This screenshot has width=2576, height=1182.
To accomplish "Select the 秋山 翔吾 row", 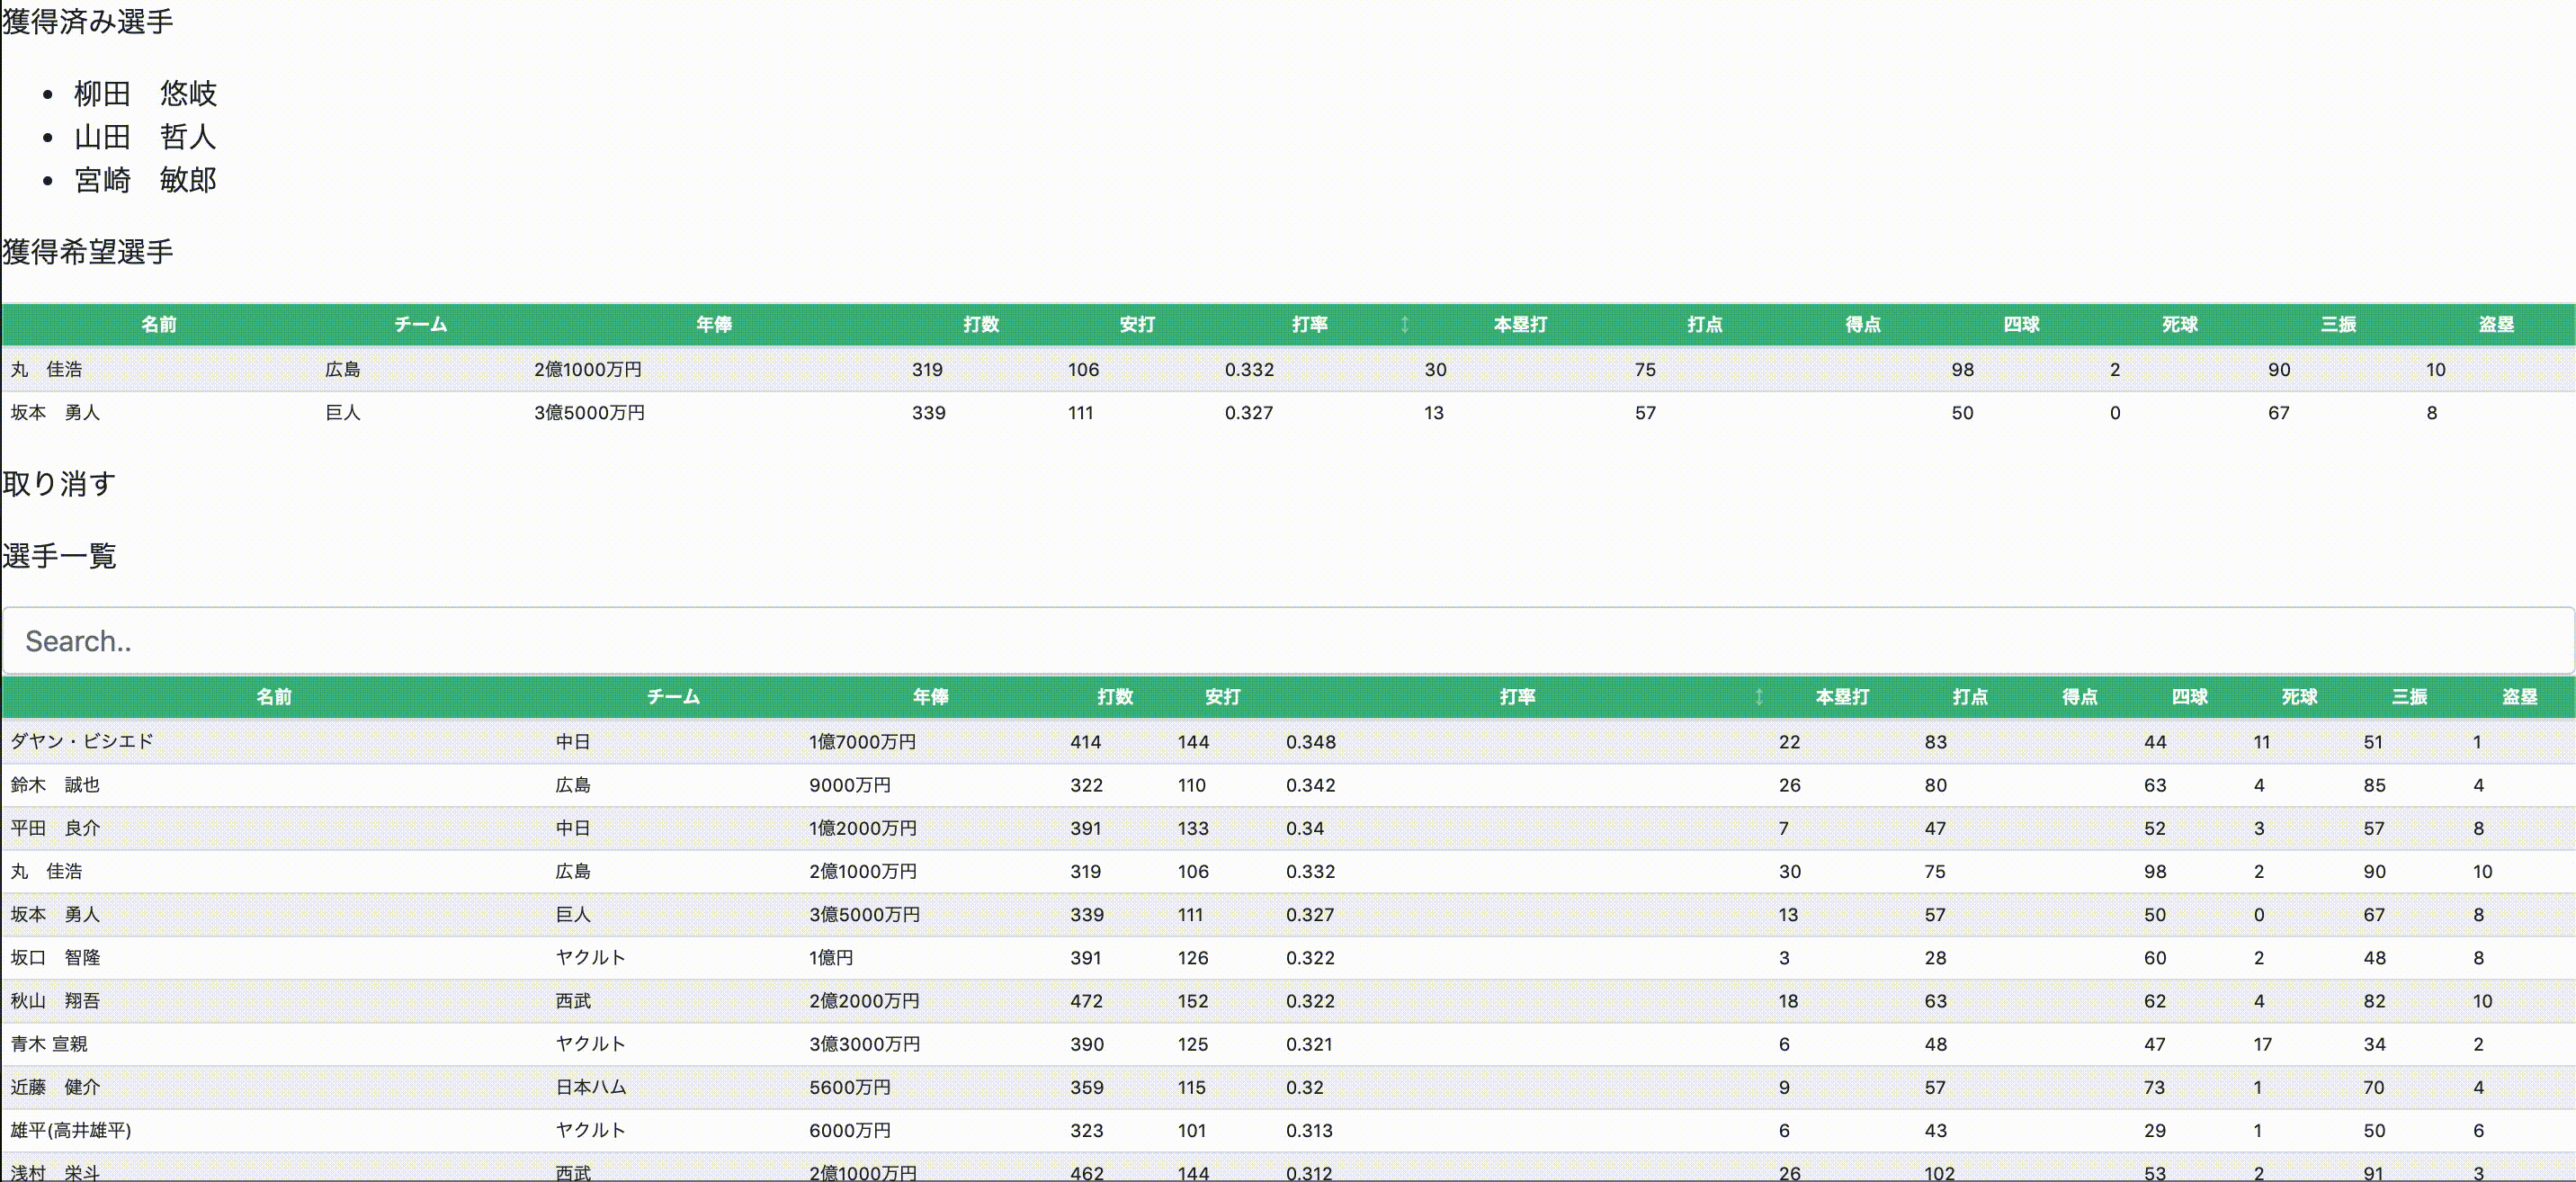I will pos(55,1000).
